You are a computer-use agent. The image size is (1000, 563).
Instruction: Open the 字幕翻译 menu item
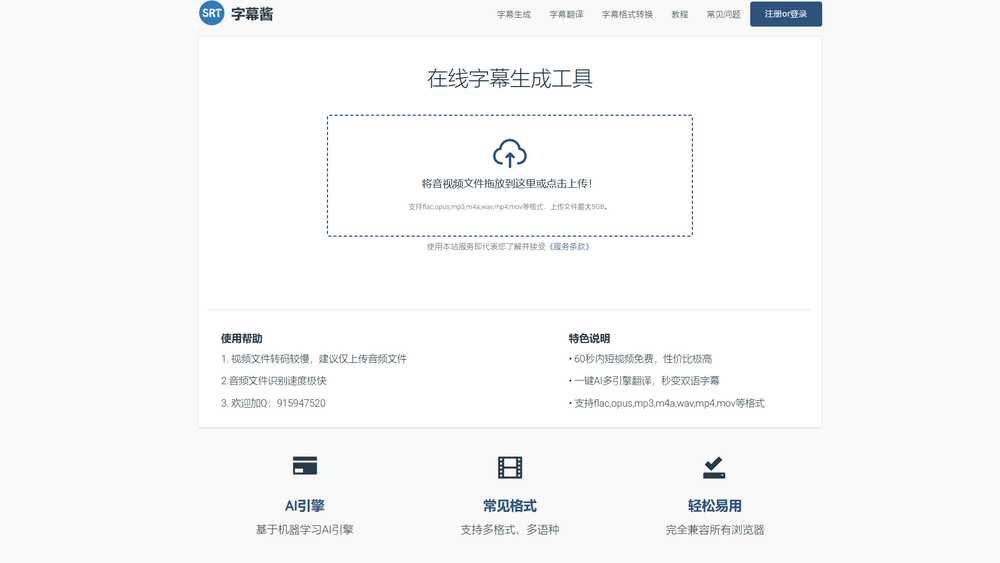566,14
